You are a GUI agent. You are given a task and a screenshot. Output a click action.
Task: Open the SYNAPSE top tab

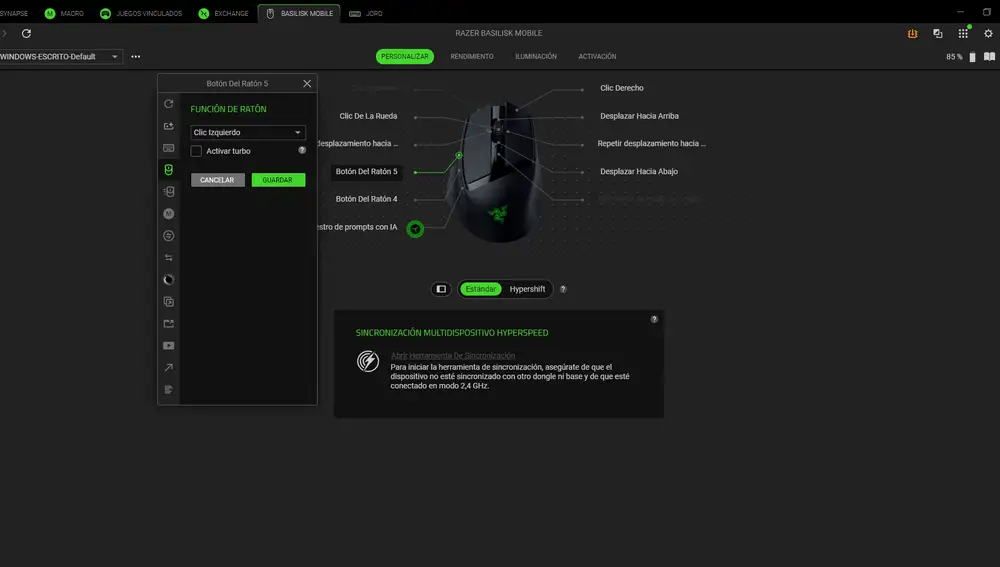coord(14,13)
